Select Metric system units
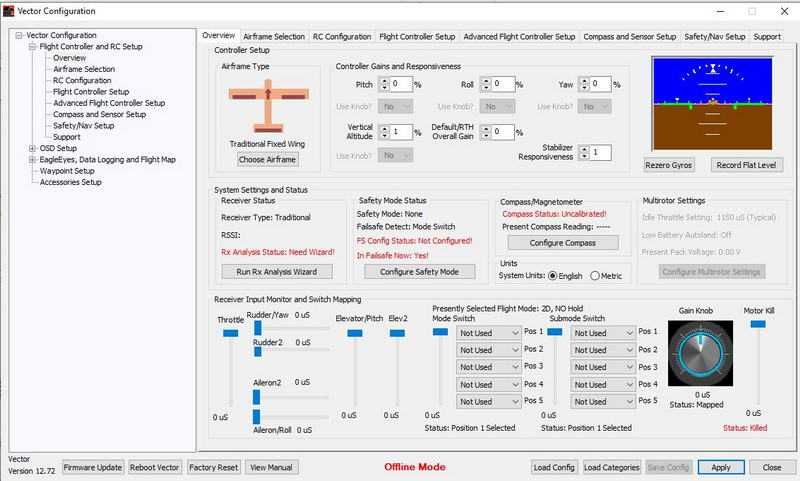 [595, 276]
